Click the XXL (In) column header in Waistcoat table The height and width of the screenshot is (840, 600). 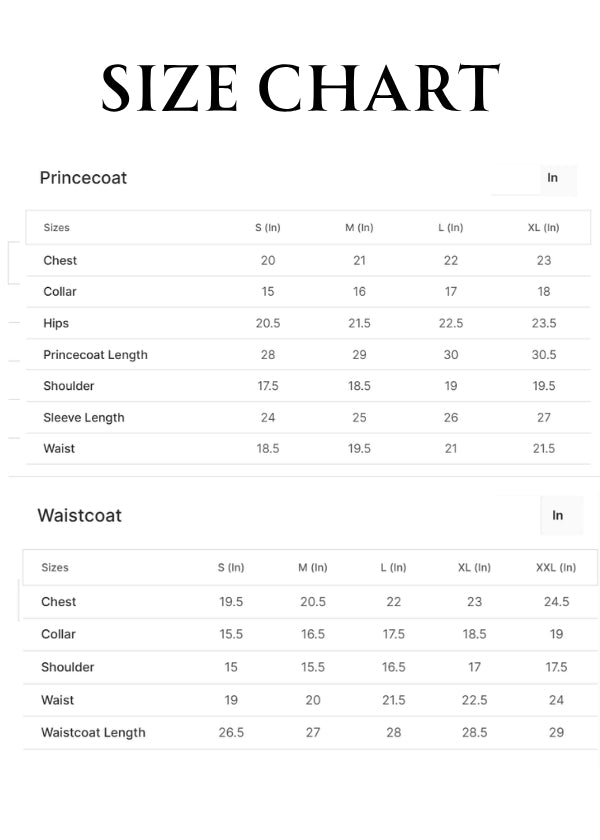(x=556, y=568)
